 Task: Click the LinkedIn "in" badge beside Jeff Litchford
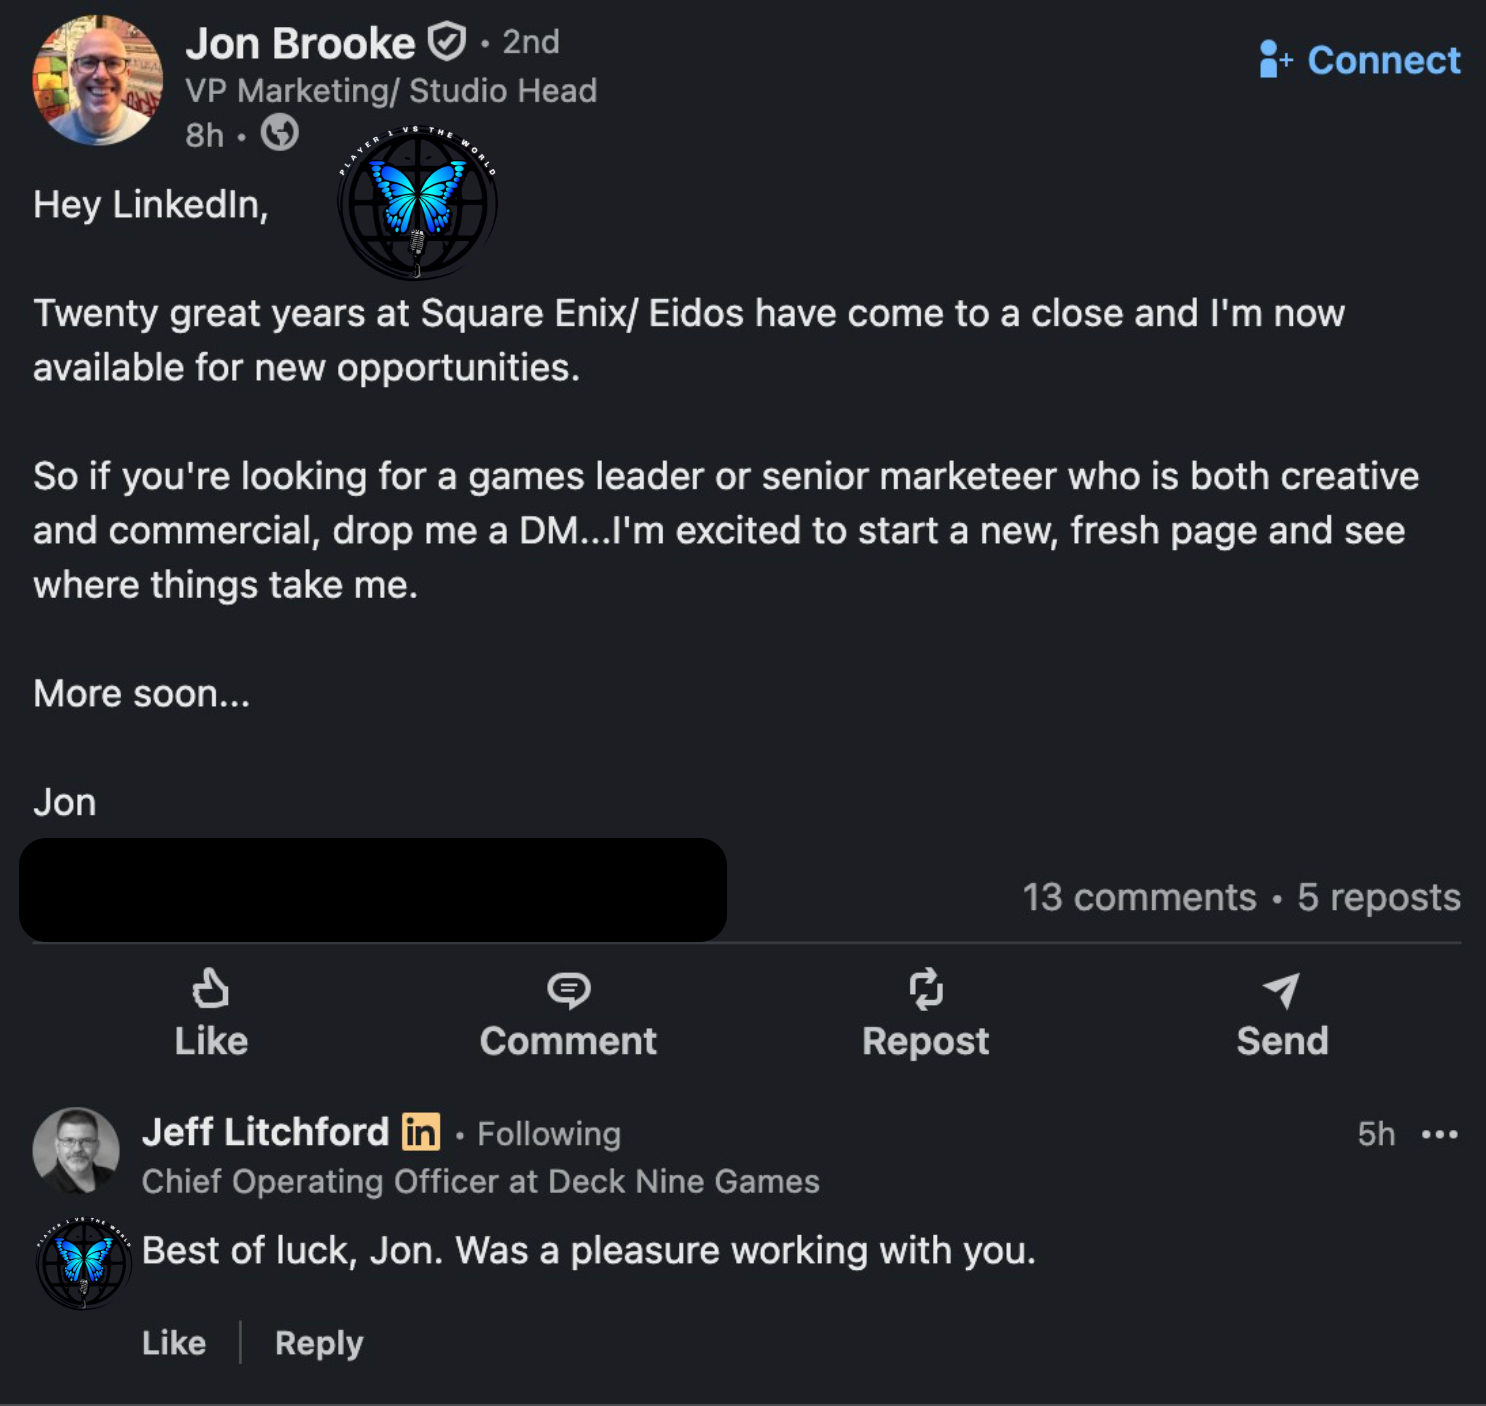point(421,1132)
